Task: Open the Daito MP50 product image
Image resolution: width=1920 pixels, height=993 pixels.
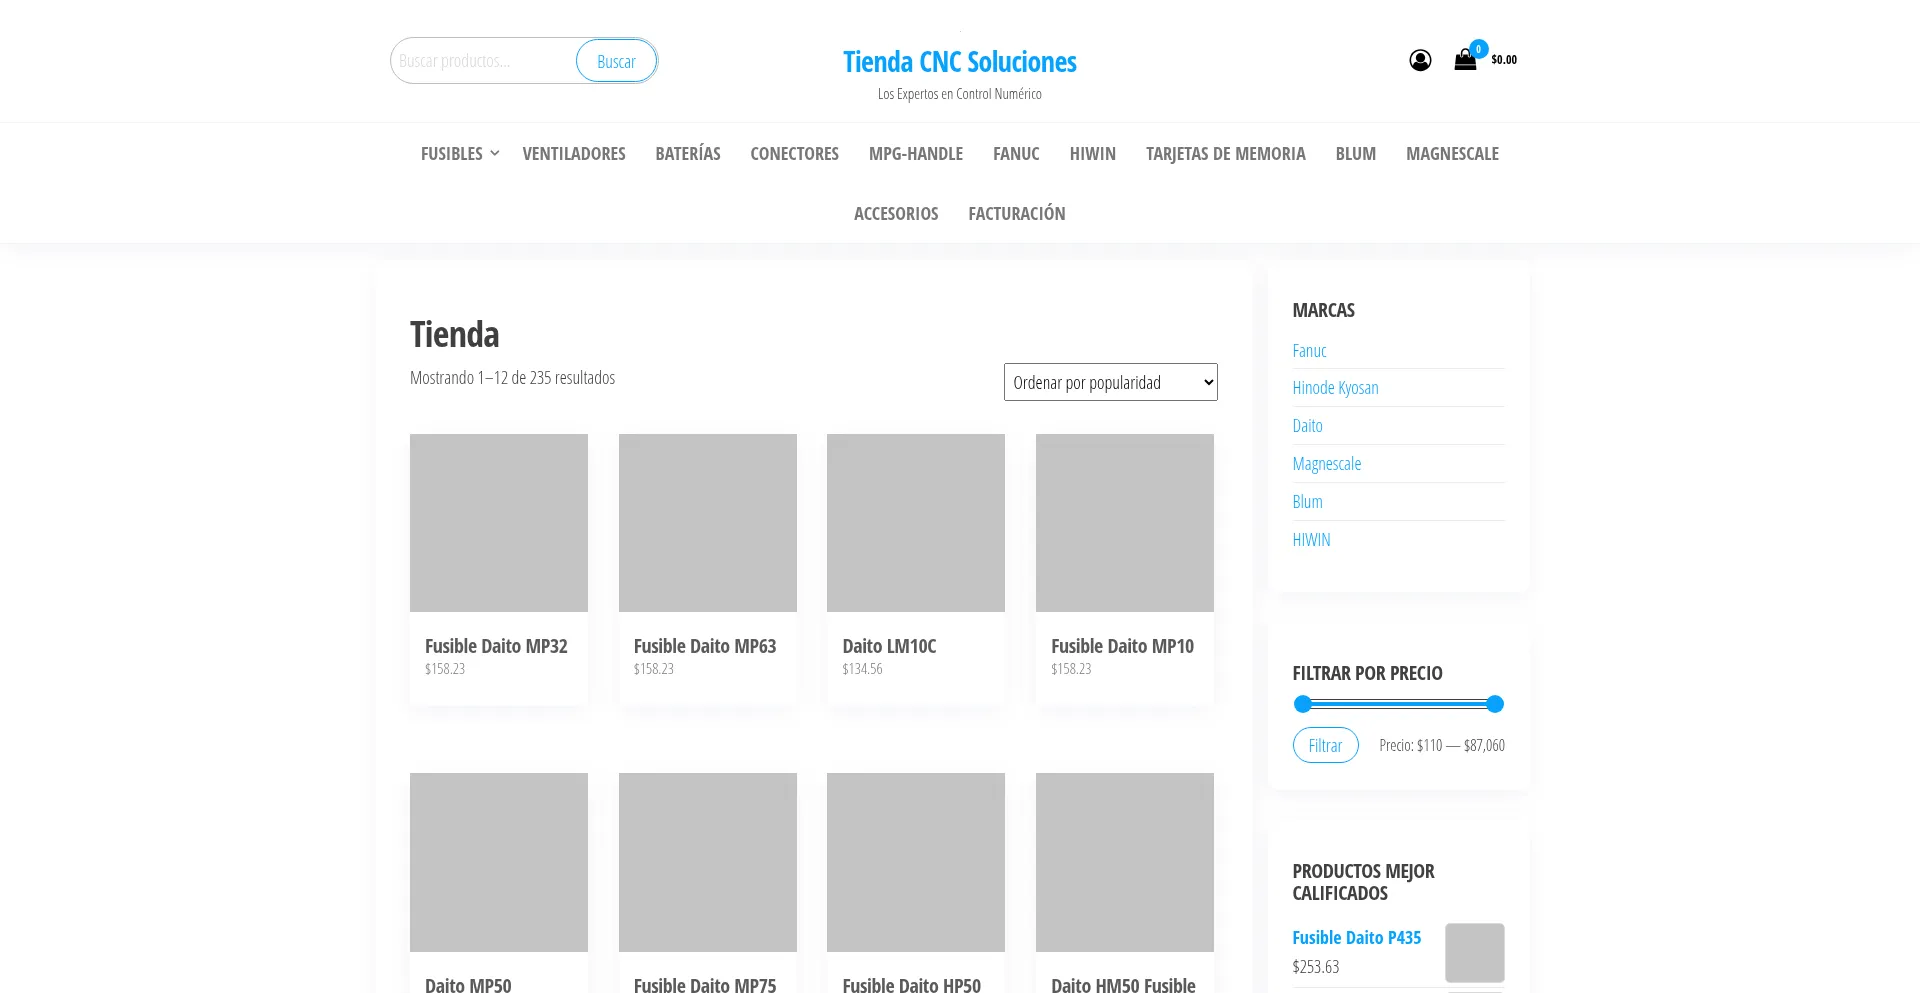Action: pos(499,862)
